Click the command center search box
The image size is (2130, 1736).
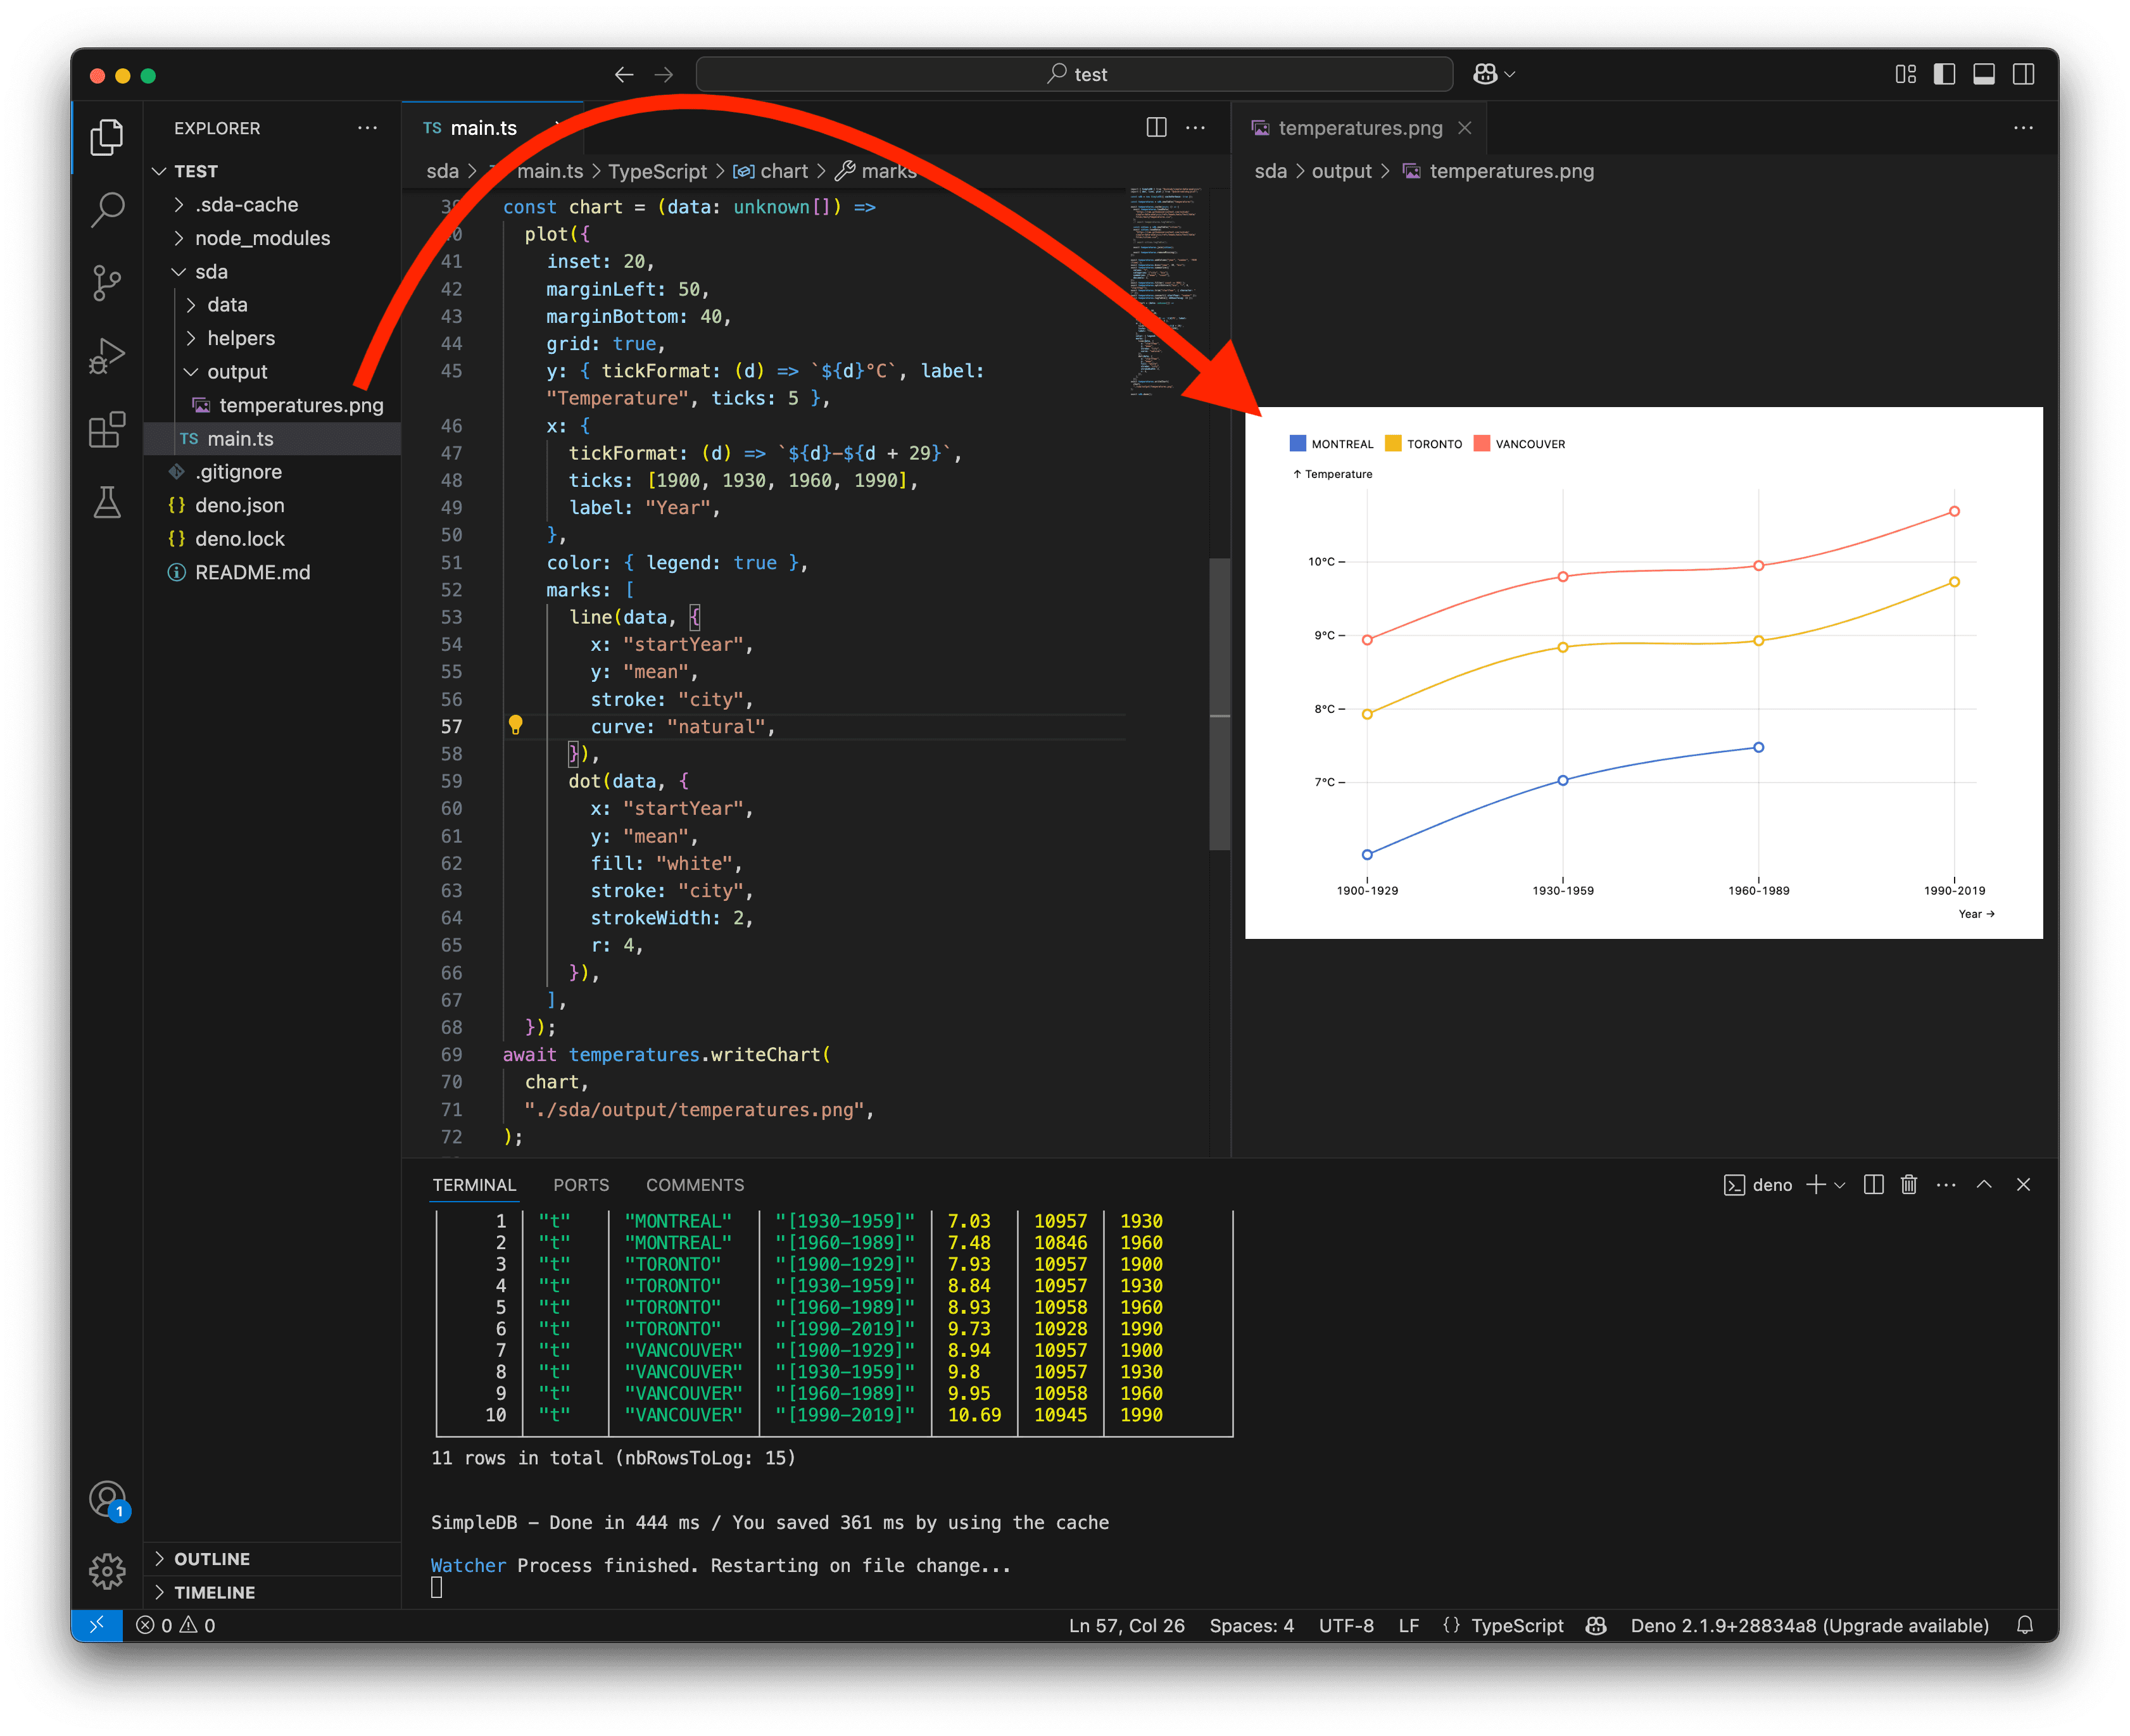[x=1074, y=74]
